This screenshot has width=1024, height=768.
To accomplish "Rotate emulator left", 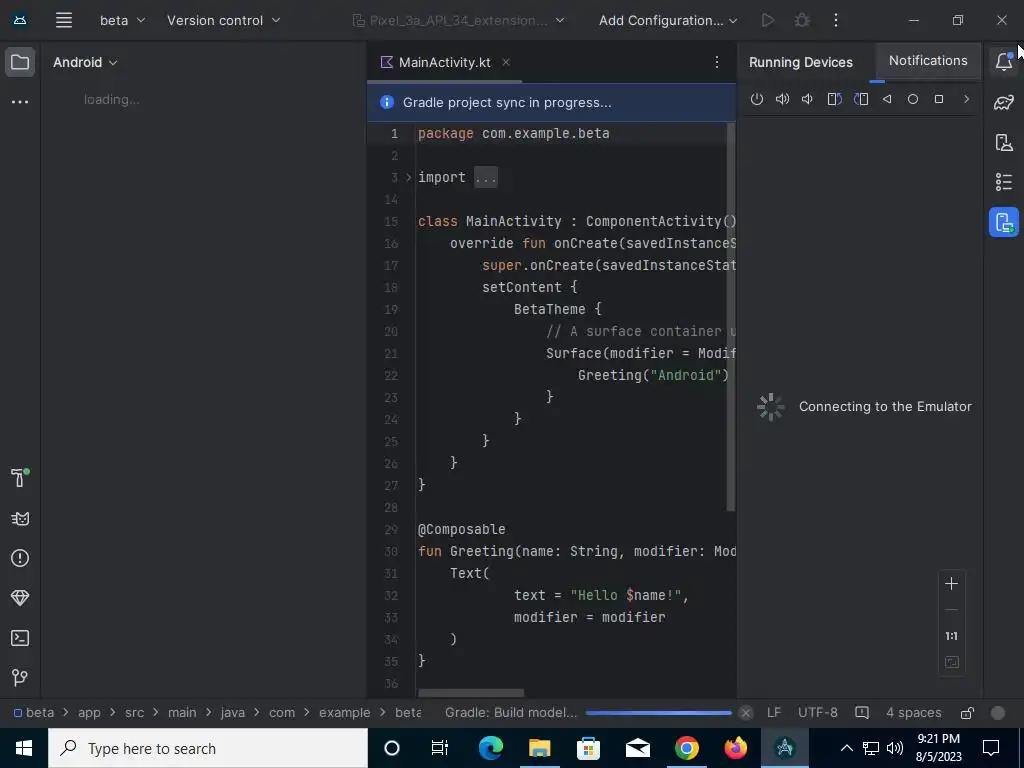I will coord(835,99).
